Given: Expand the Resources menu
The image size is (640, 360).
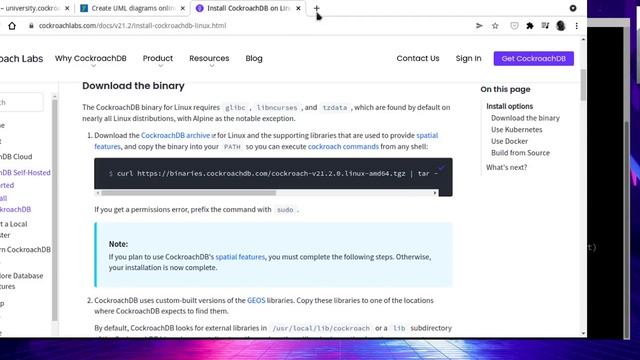Looking at the screenshot, I should (x=209, y=58).
